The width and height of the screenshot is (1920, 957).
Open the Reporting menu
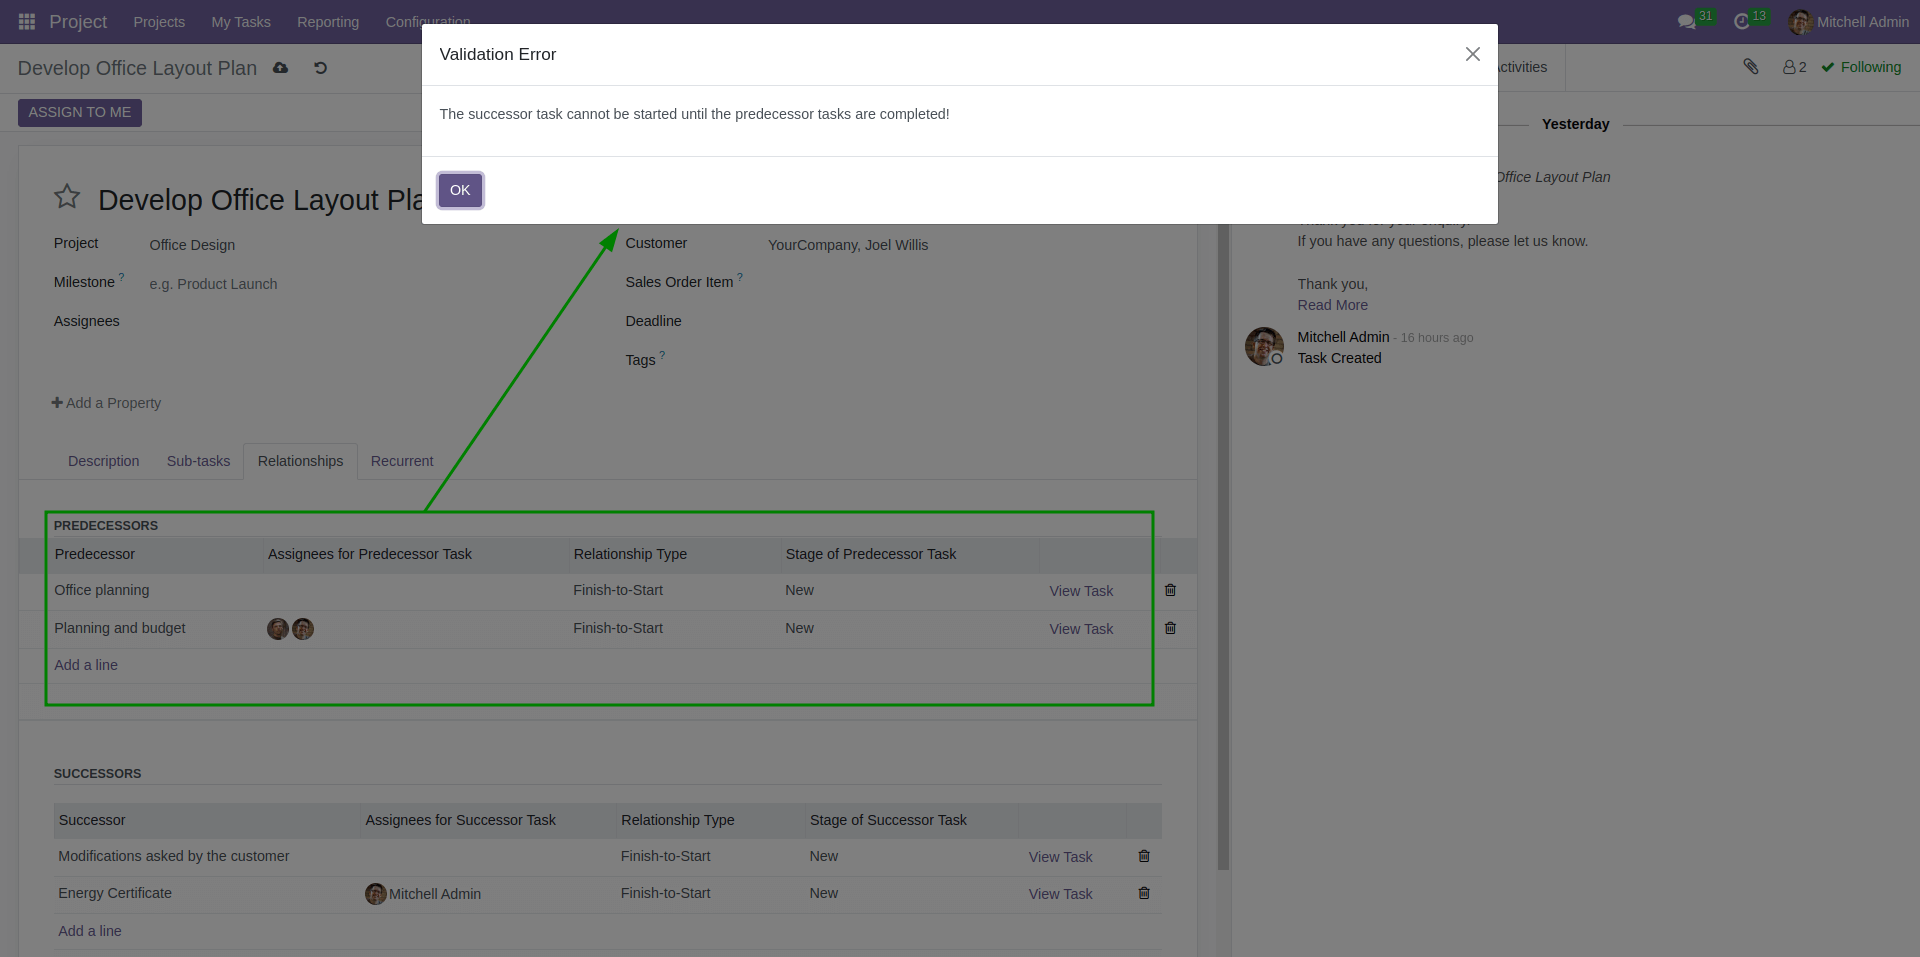tap(327, 21)
